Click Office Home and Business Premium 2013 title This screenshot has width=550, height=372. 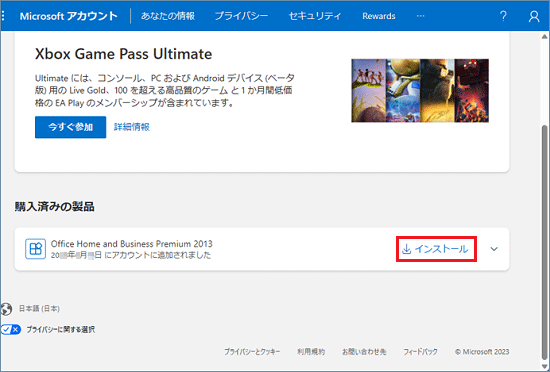pos(132,244)
